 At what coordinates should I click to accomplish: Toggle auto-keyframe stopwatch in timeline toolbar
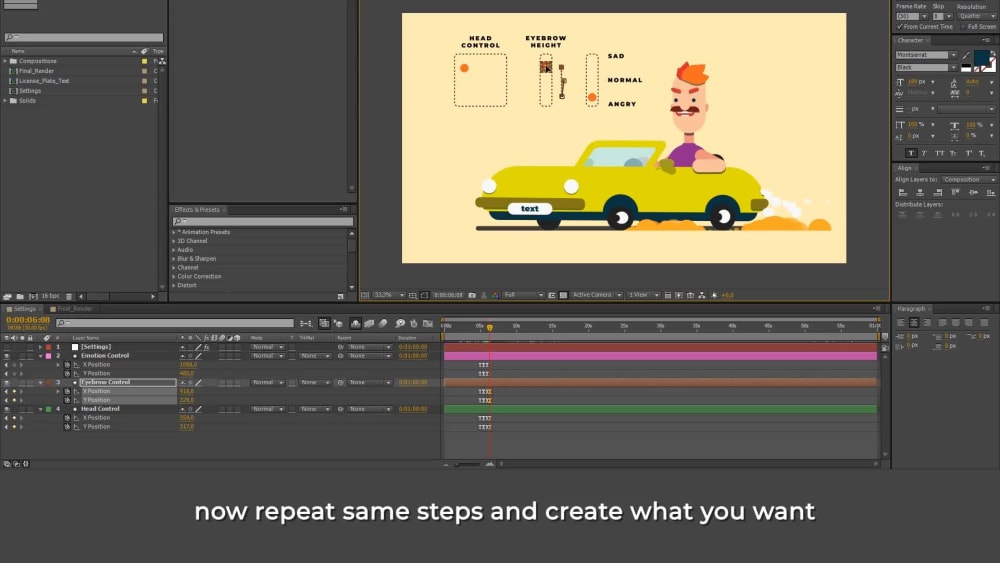click(x=414, y=323)
